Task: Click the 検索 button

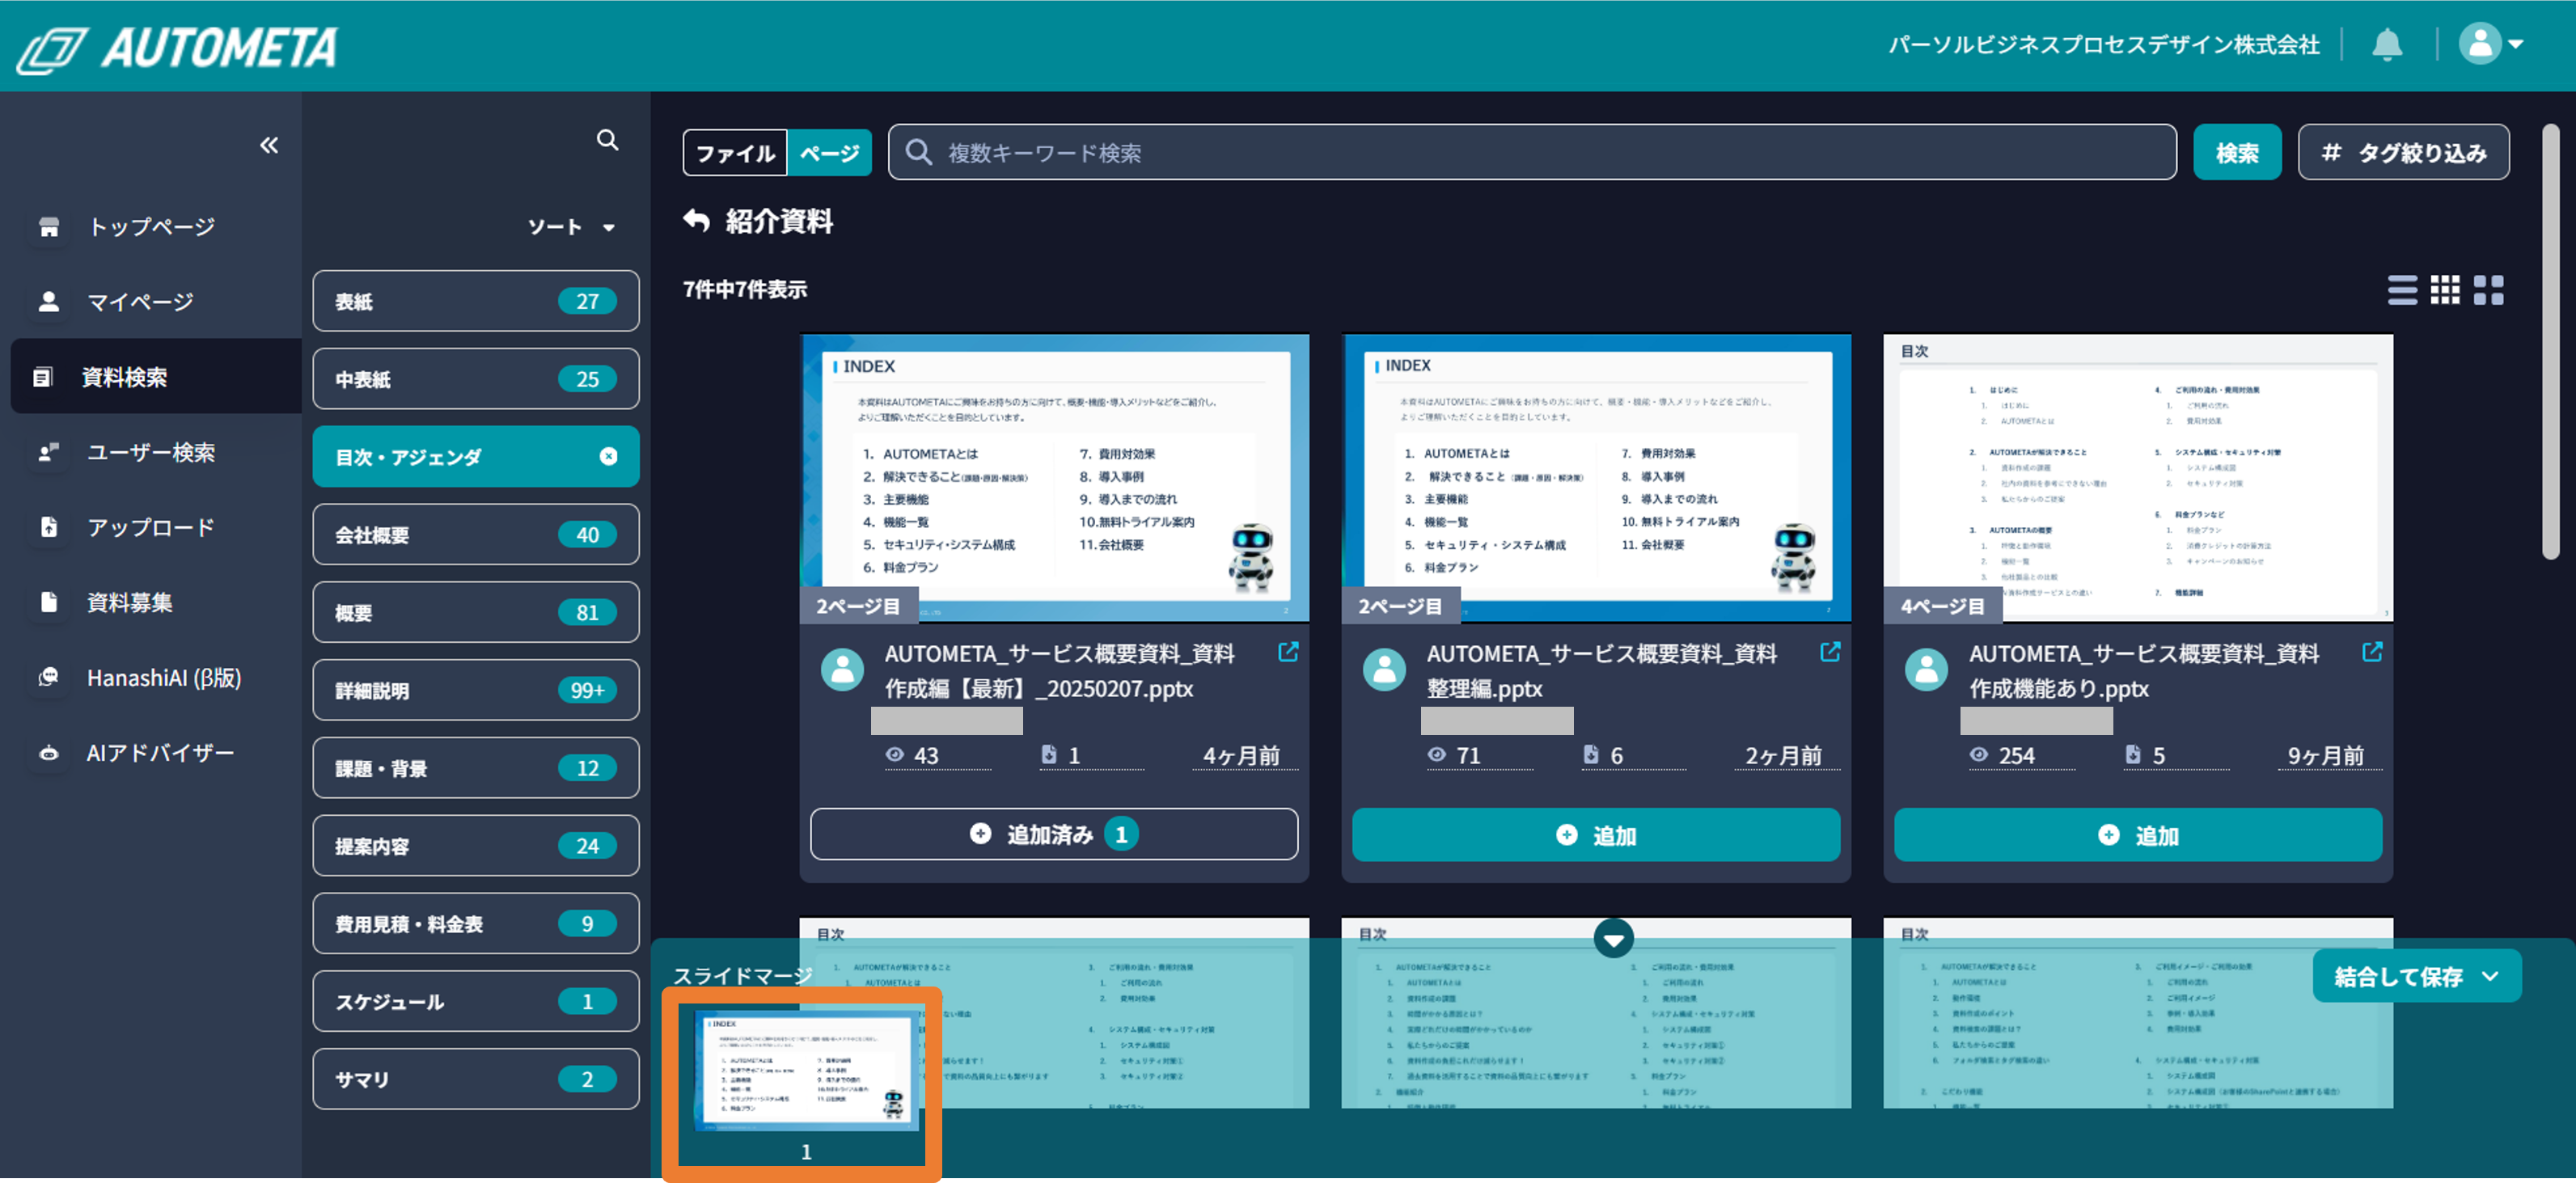Action: pos(2237,152)
